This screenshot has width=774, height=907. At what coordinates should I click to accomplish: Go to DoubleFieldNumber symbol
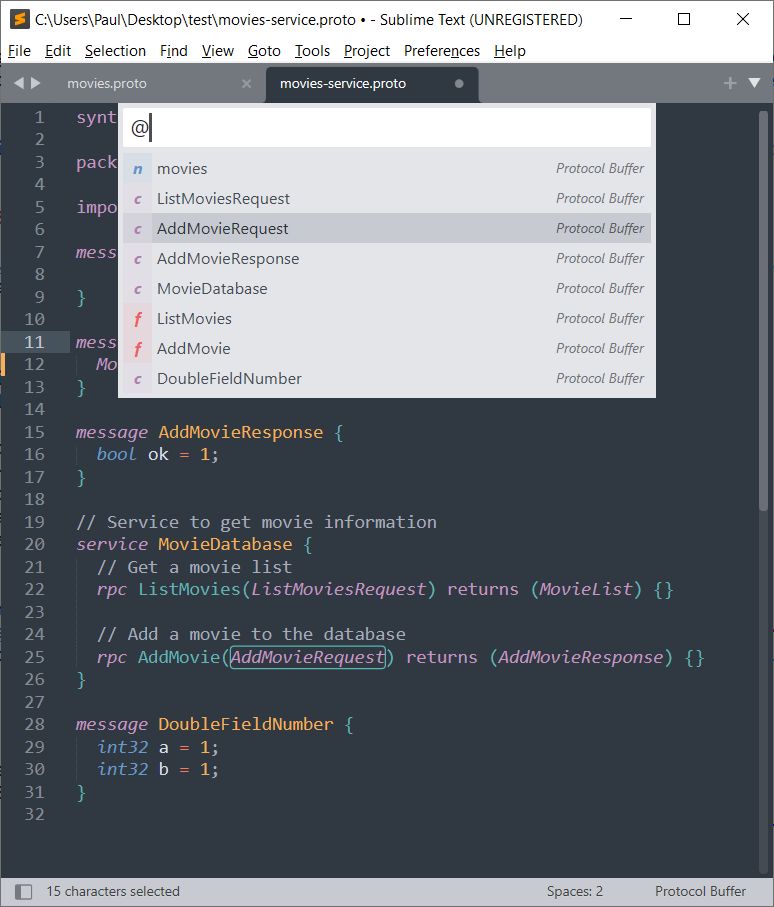coord(386,379)
